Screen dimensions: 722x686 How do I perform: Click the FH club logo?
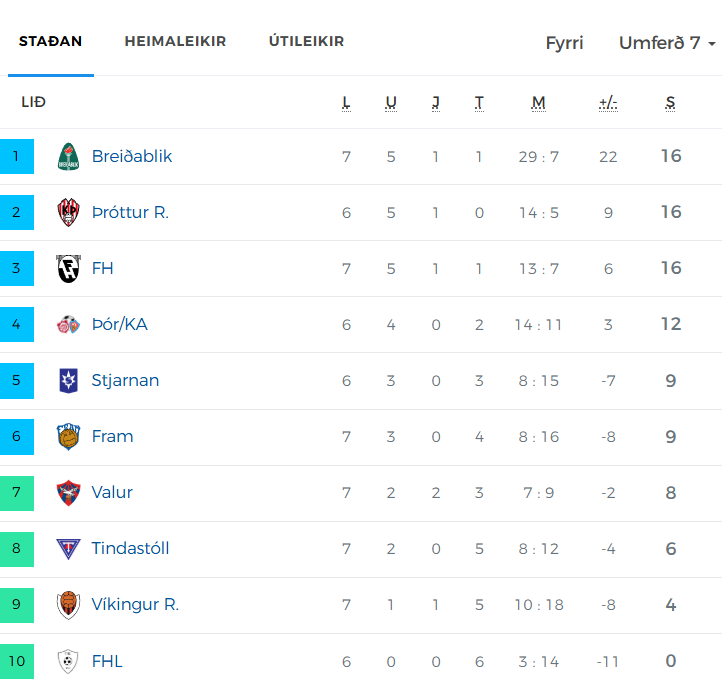[68, 268]
